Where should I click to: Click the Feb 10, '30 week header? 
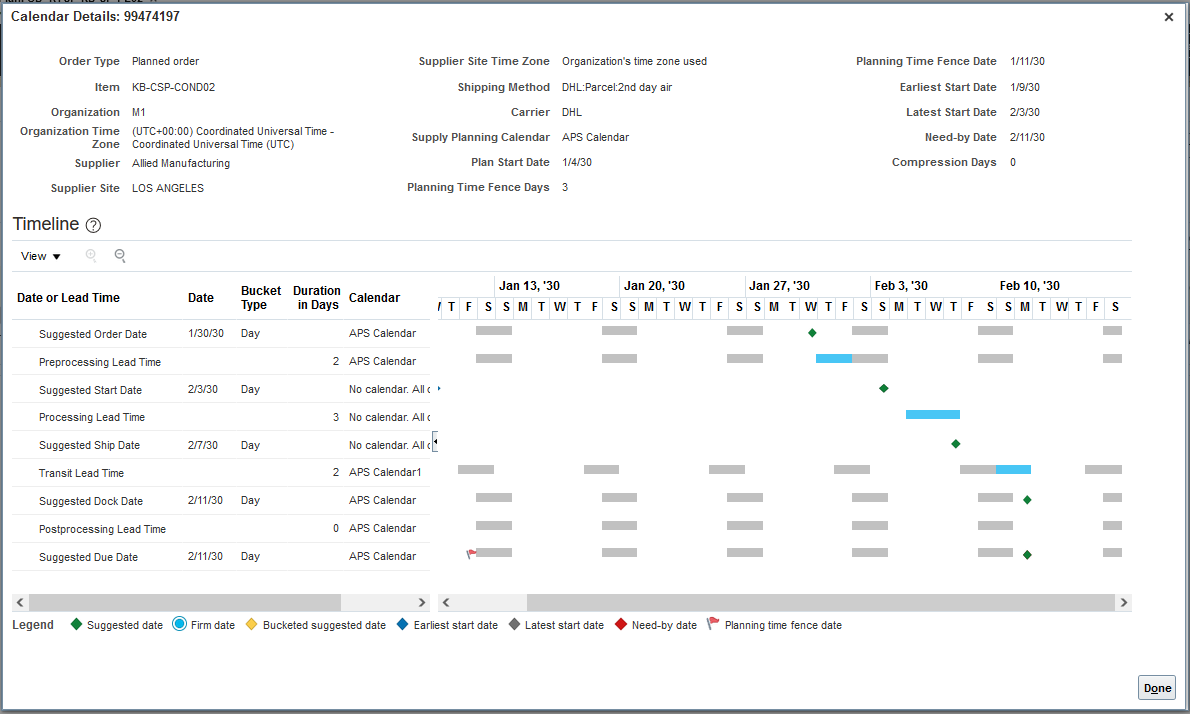1030,286
